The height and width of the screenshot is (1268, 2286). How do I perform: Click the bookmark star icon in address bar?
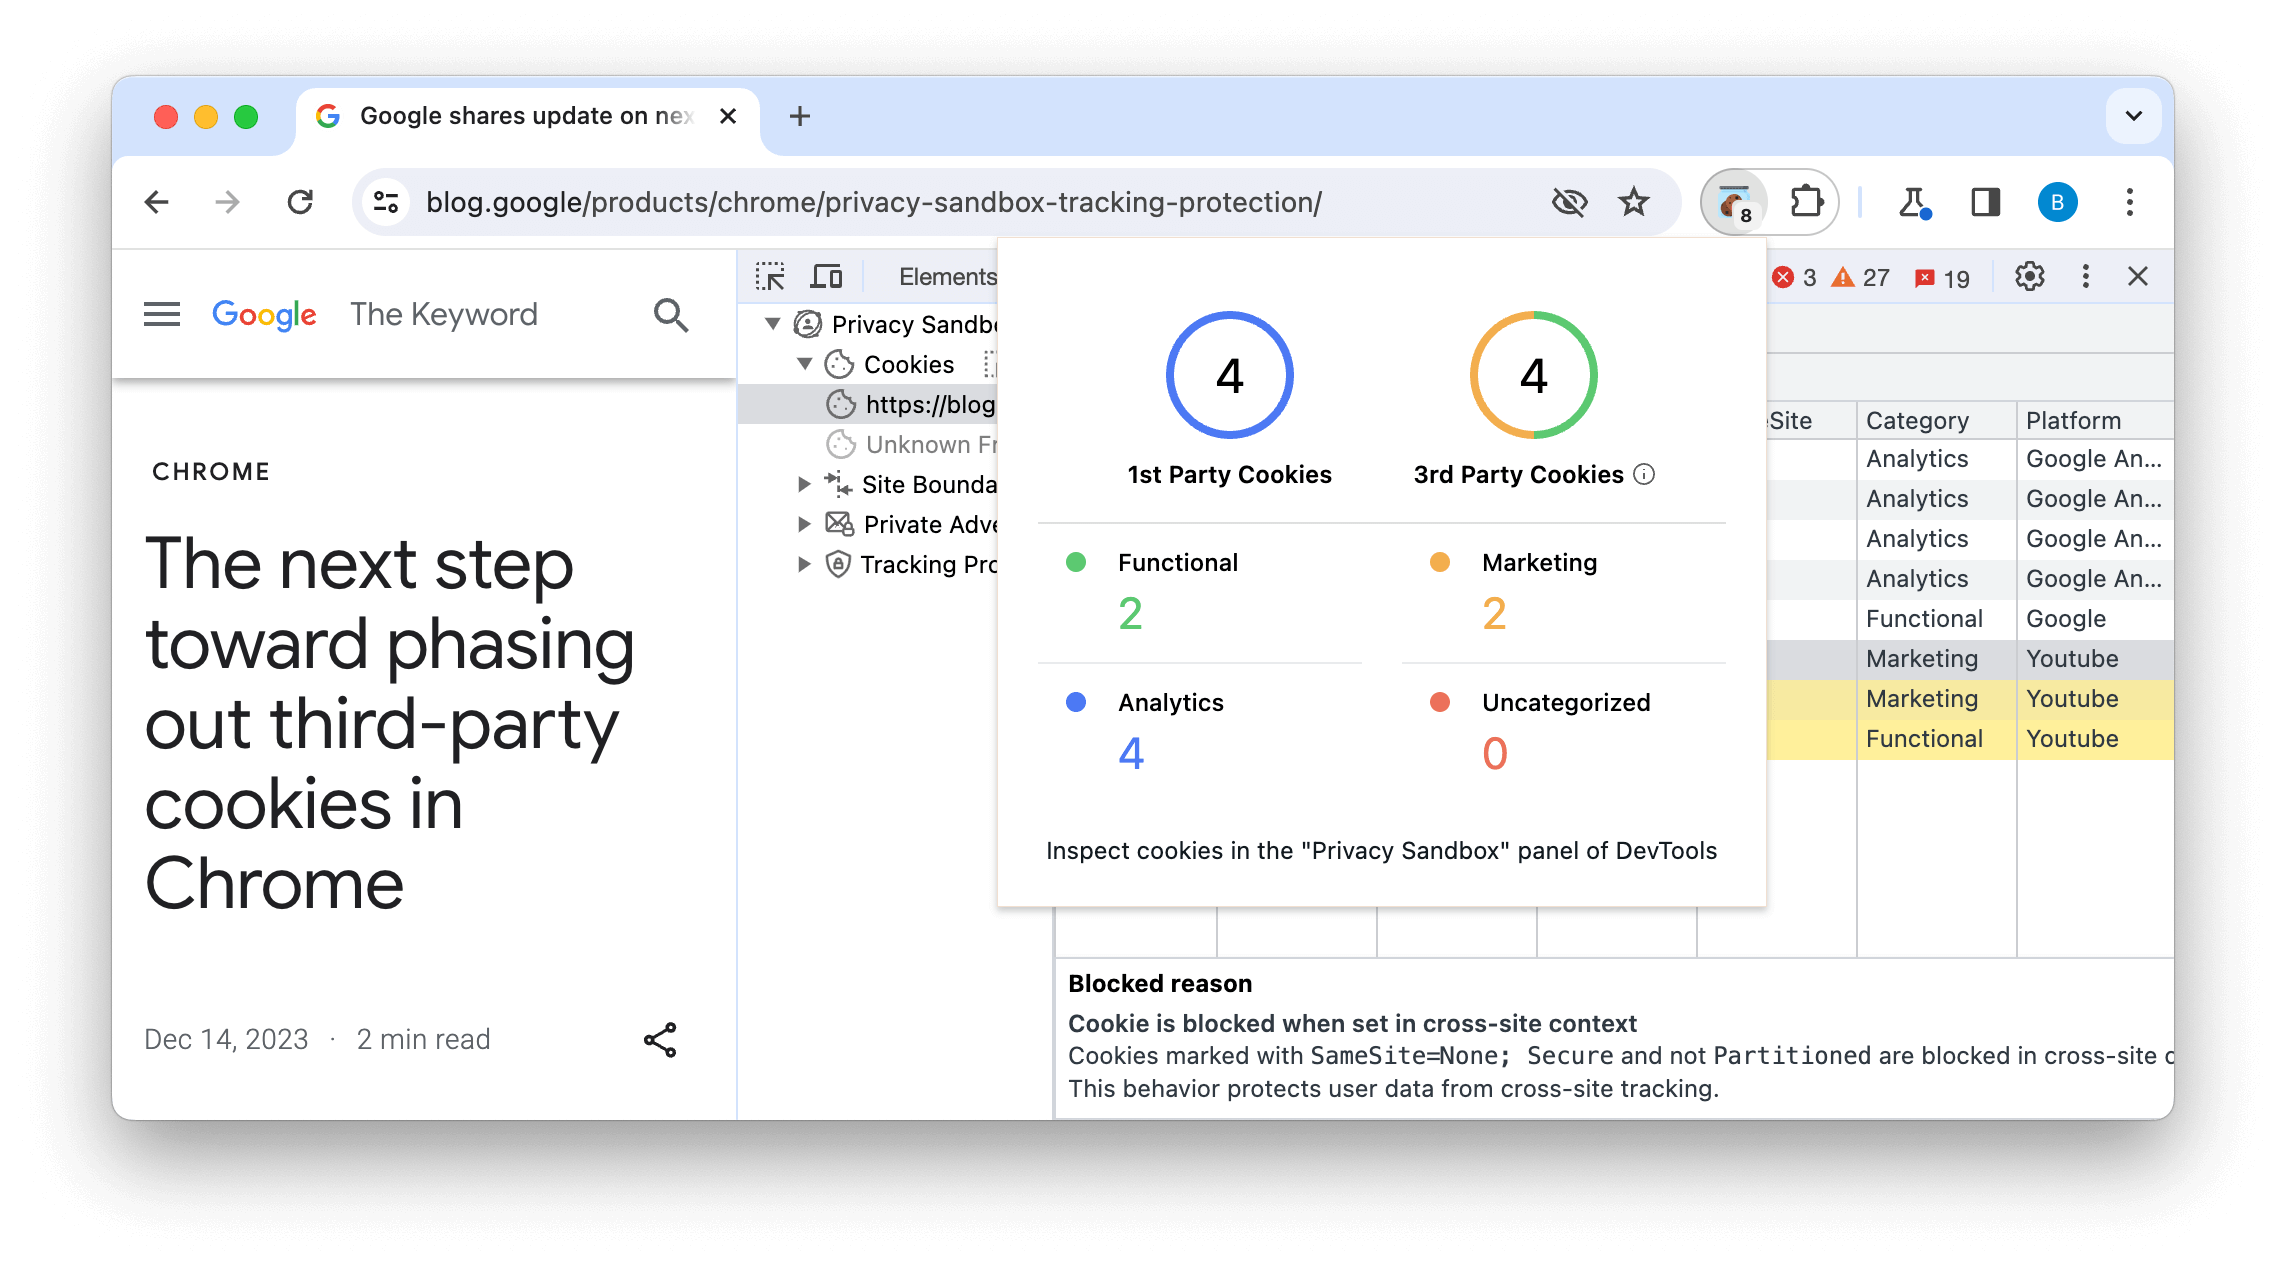(1633, 201)
